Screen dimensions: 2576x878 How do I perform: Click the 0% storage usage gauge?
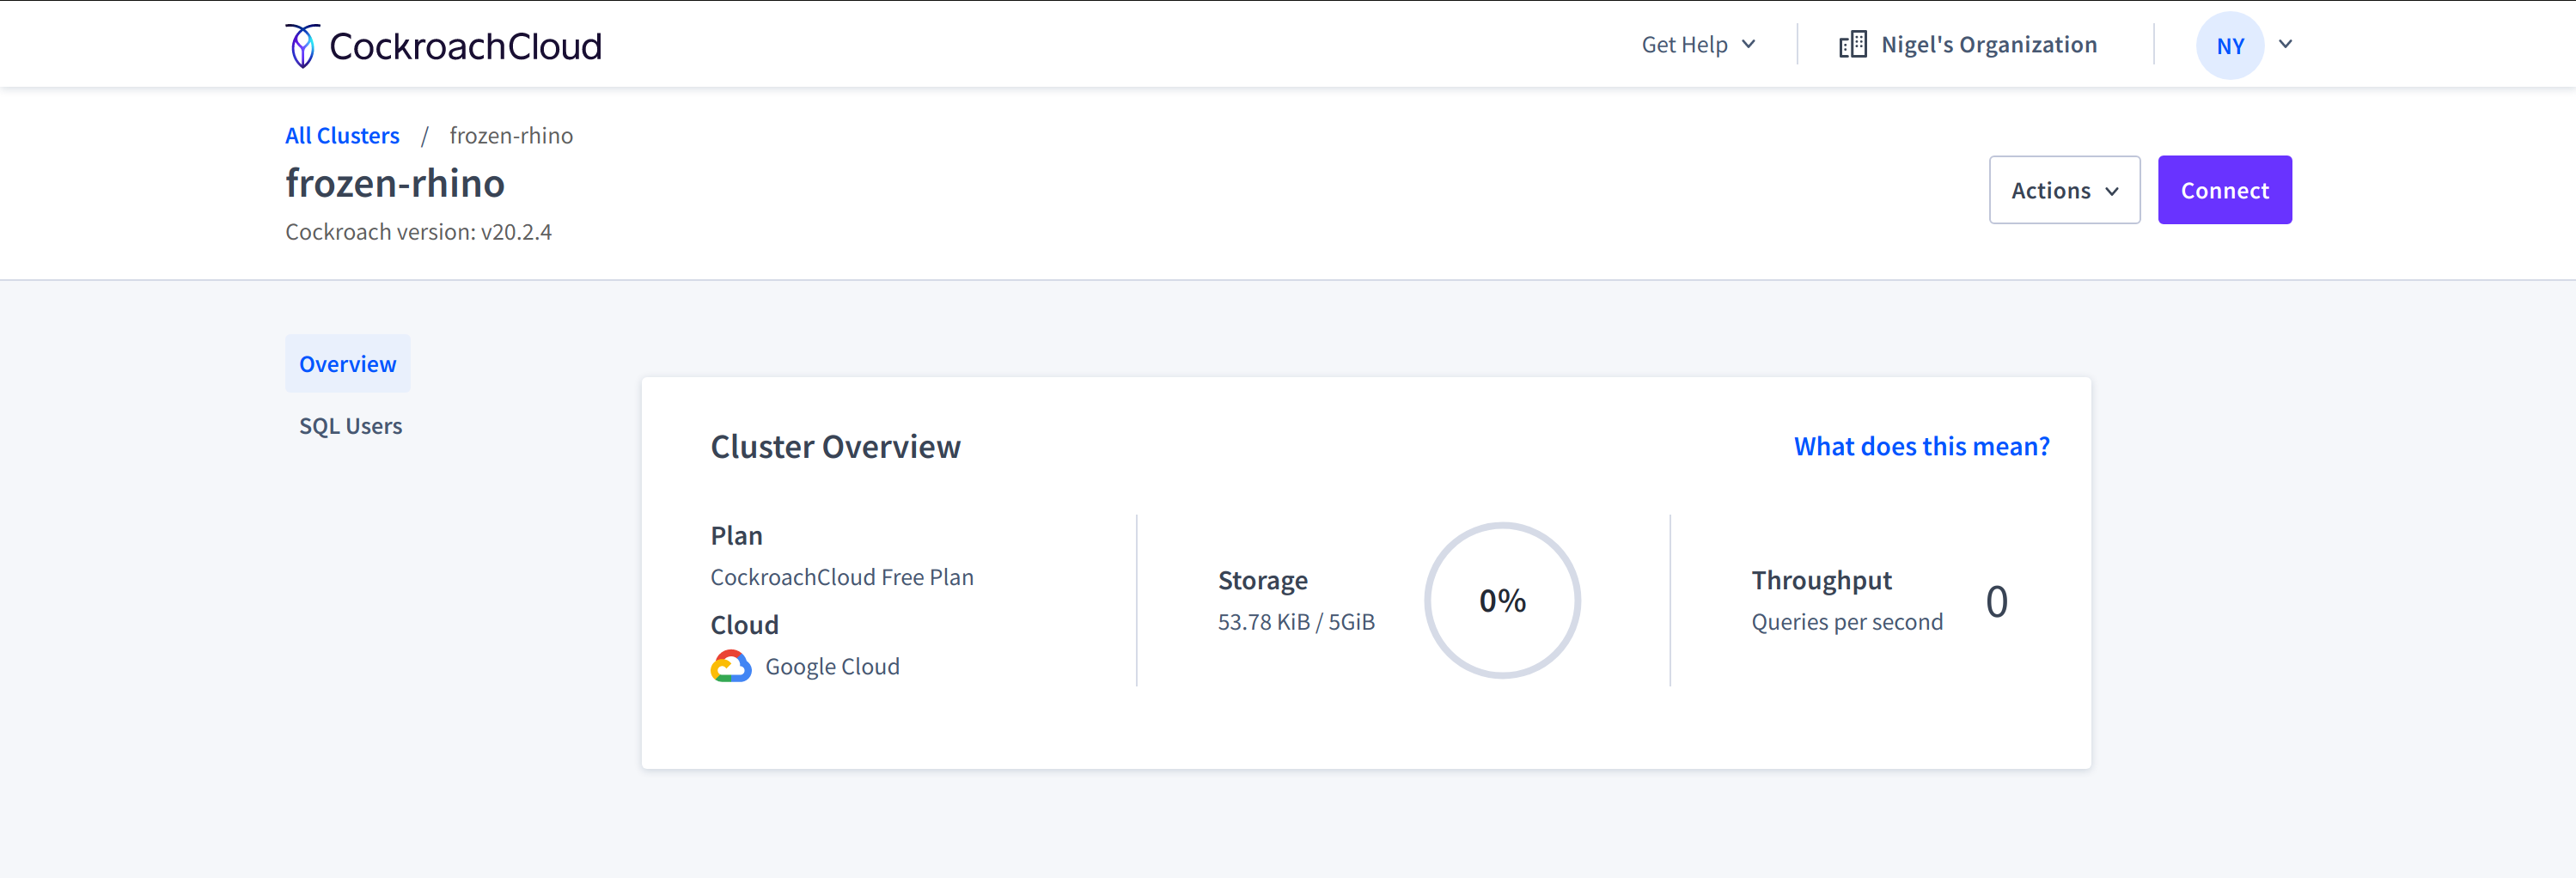1502,601
